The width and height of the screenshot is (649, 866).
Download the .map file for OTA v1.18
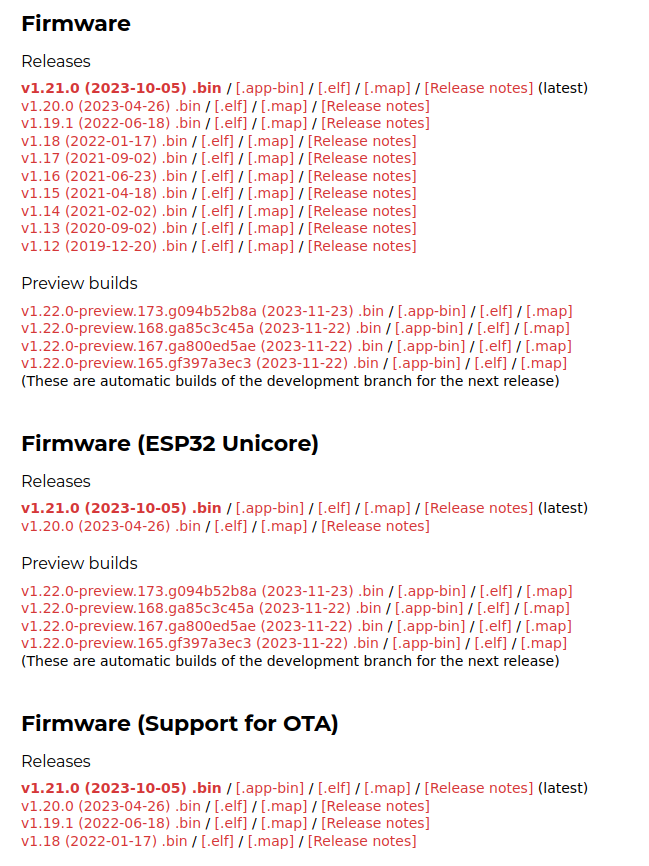click(271, 840)
